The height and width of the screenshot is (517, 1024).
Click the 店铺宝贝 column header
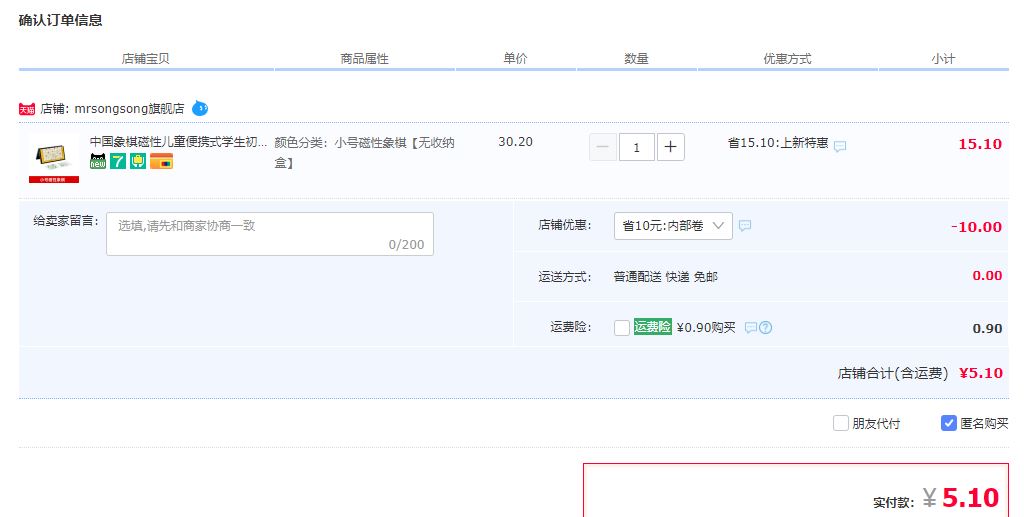pos(146,59)
